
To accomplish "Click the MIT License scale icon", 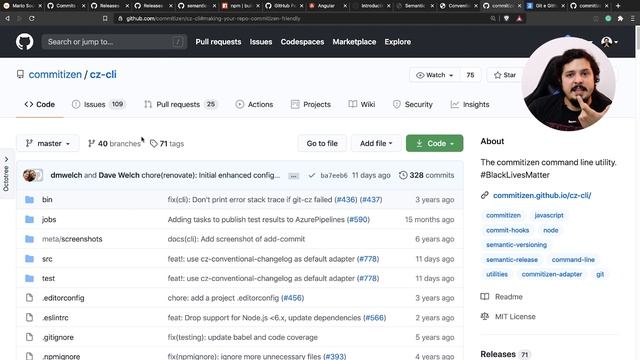I will 484,316.
